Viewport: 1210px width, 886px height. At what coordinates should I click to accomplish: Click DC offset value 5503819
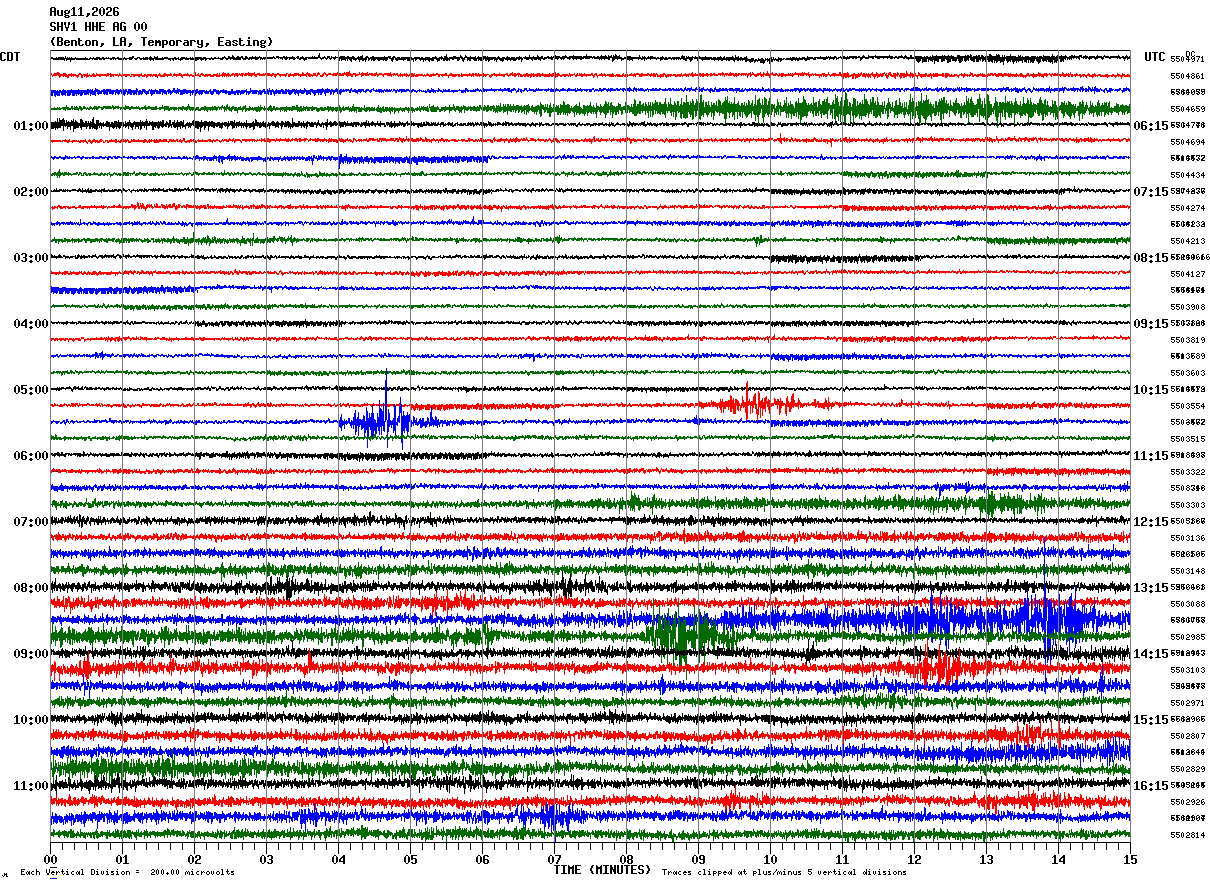coord(1187,340)
